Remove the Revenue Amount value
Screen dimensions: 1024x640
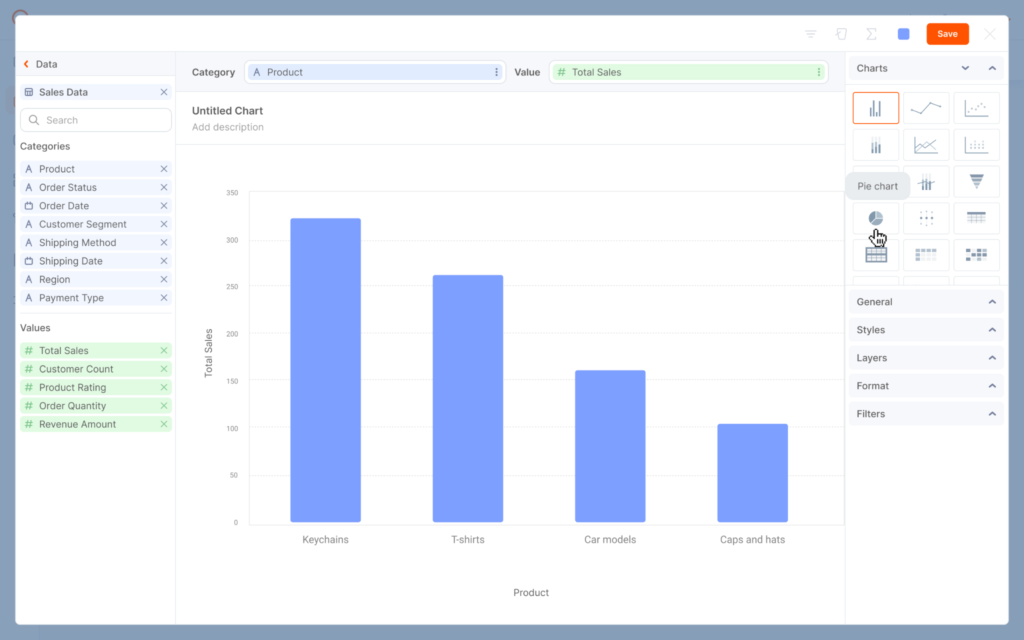pos(164,424)
